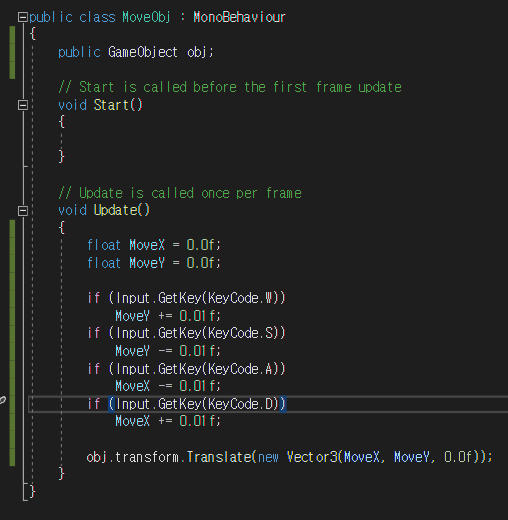
Task: Place cursor on MonoBehaviour class name
Action: (239, 17)
